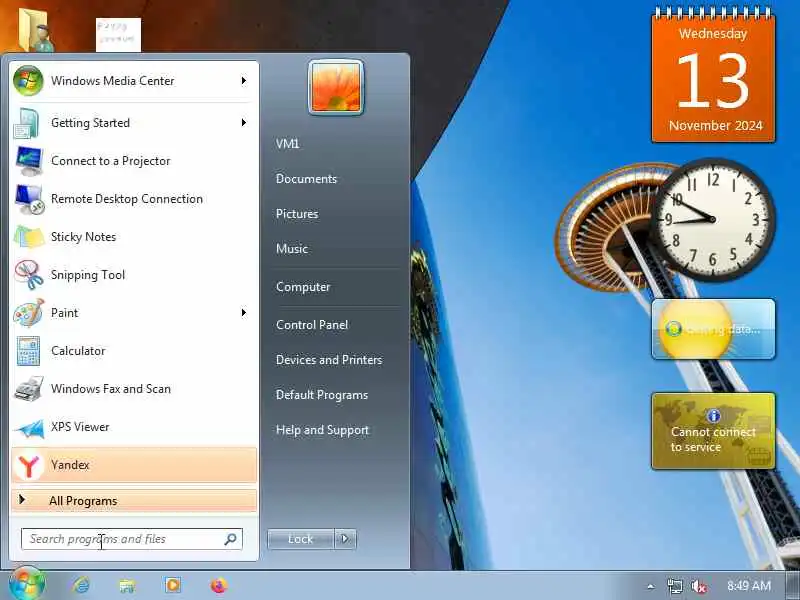The height and width of the screenshot is (600, 800).
Task: Click the calendar gadget showing 13
Action: pyautogui.click(x=713, y=74)
